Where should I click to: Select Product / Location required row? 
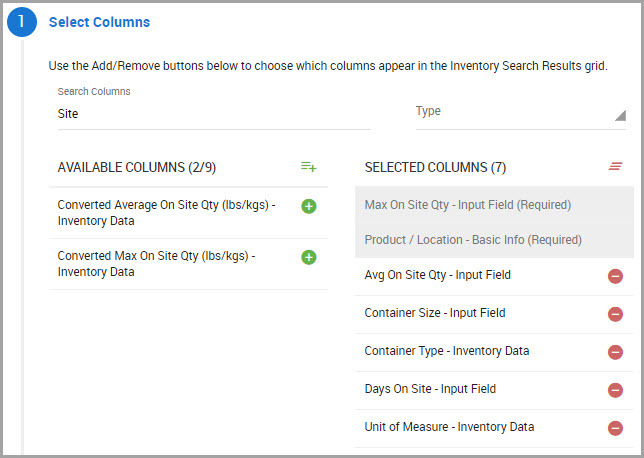(473, 240)
